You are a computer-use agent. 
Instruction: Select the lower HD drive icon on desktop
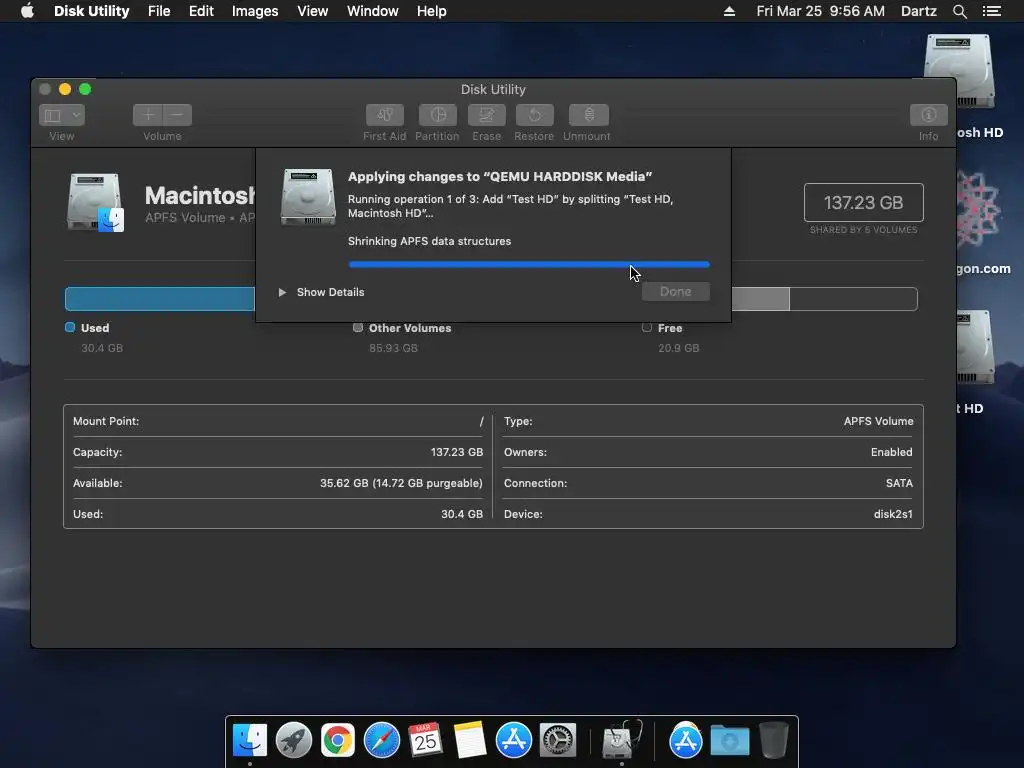coord(975,349)
